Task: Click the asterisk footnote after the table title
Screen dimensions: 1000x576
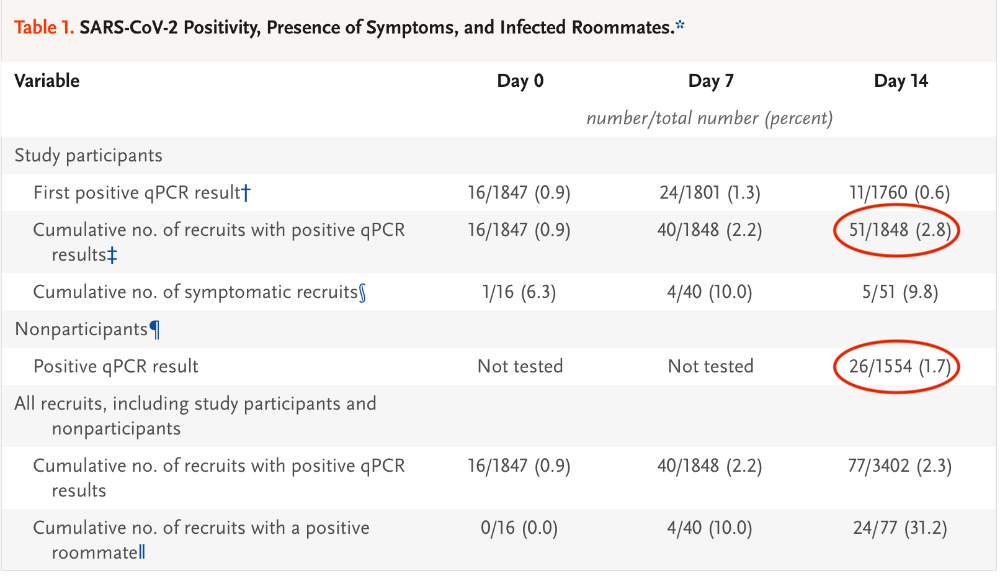Action: pyautogui.click(x=681, y=26)
